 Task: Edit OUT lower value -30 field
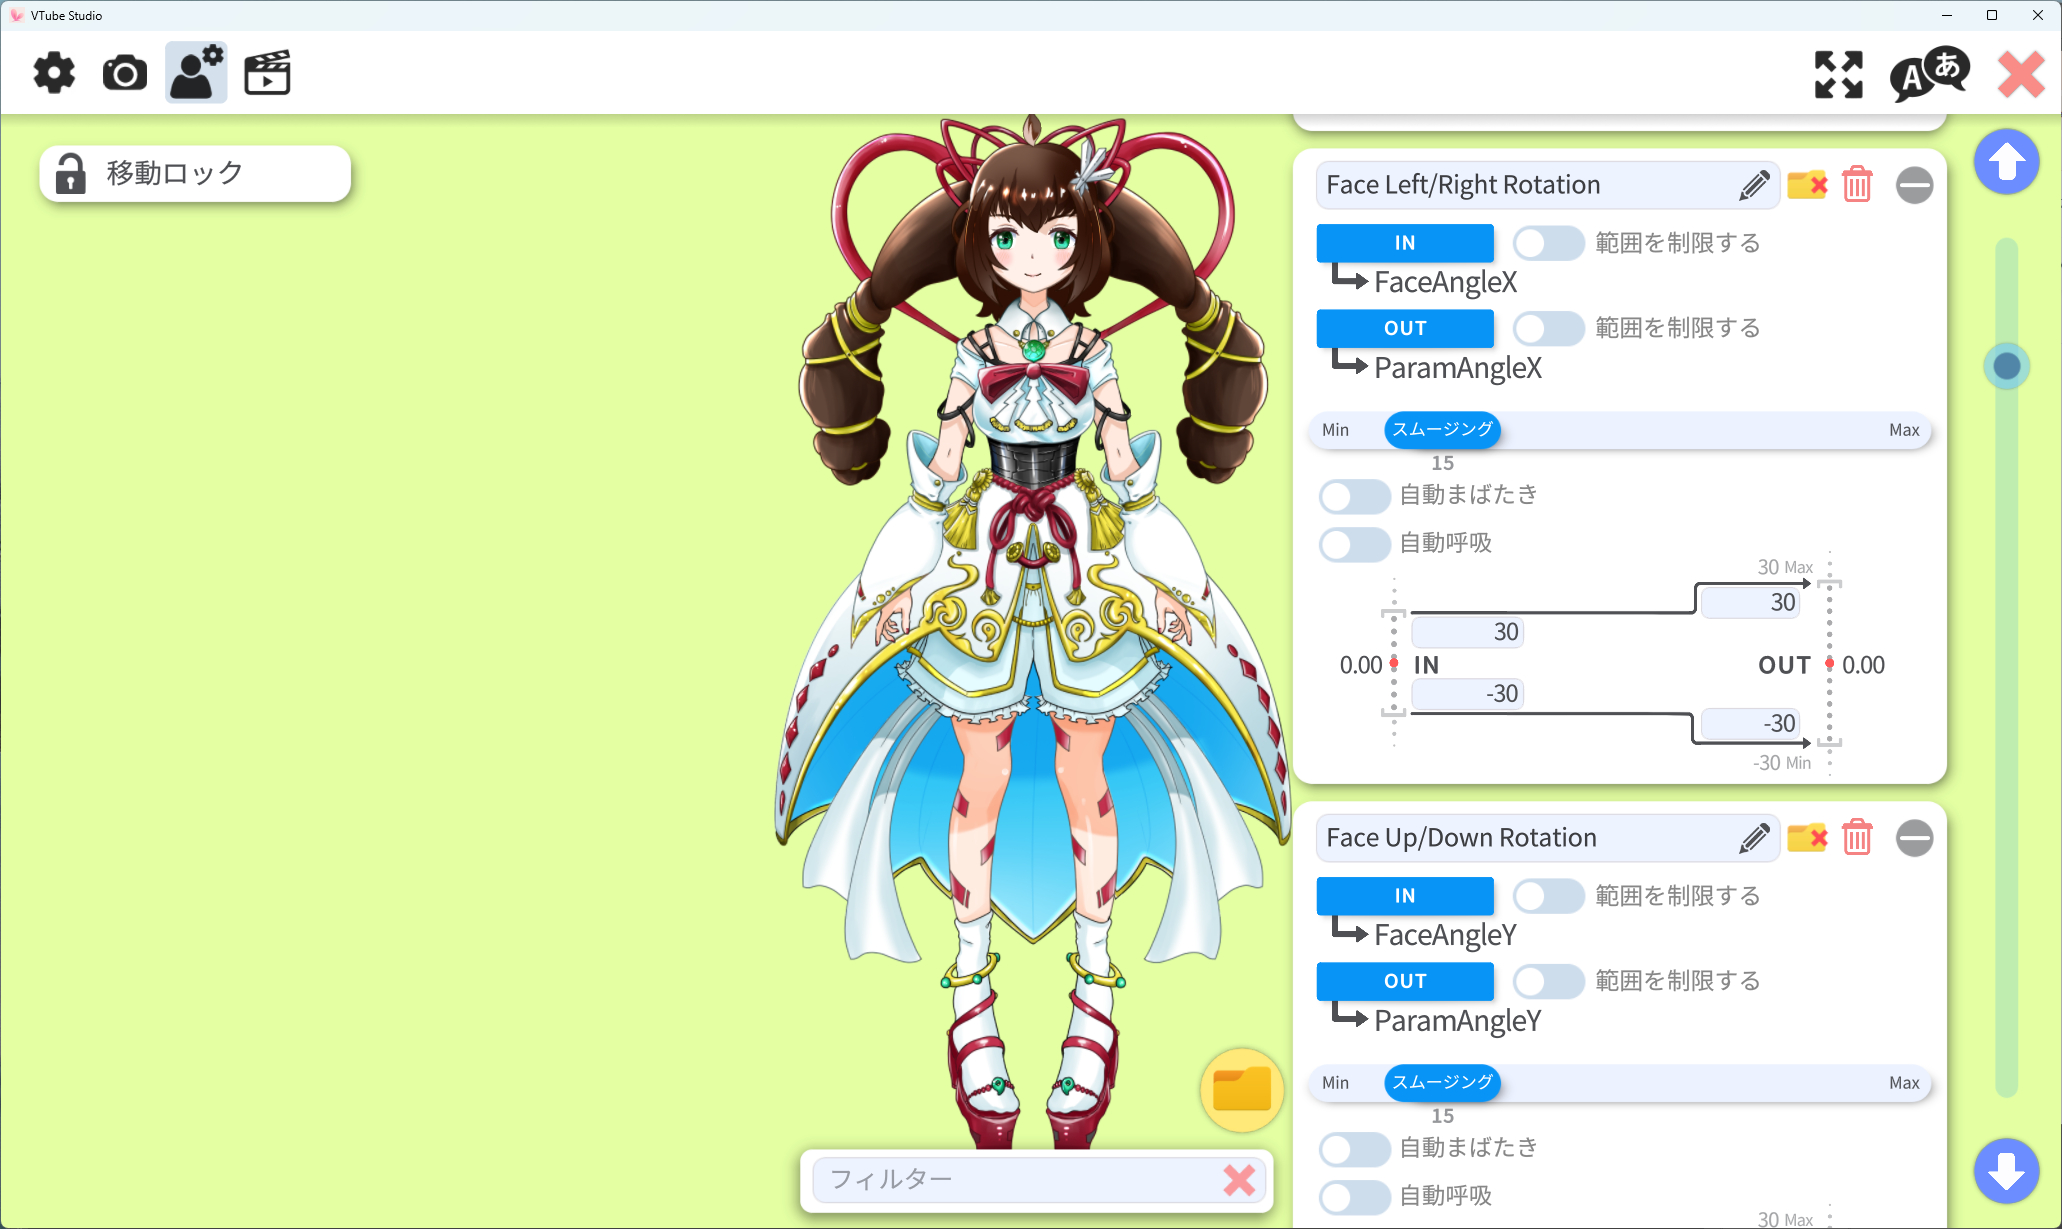(1749, 724)
